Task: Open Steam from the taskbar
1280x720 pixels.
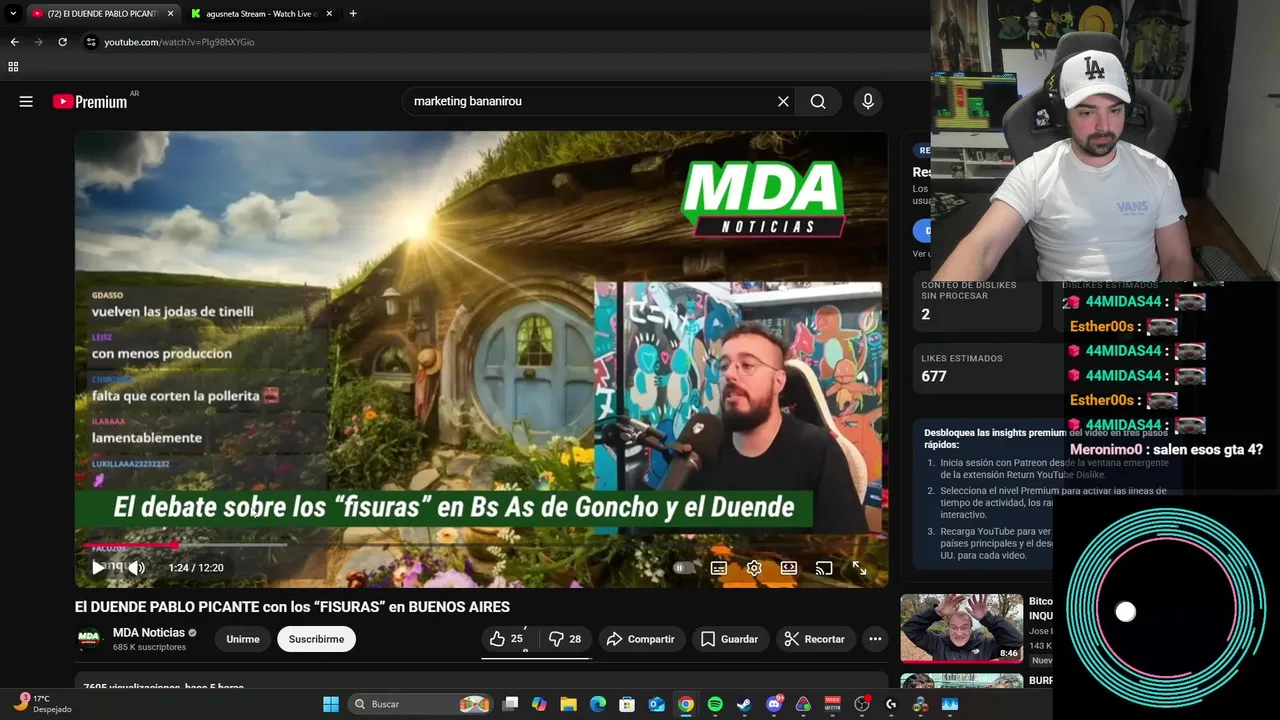Action: click(744, 704)
